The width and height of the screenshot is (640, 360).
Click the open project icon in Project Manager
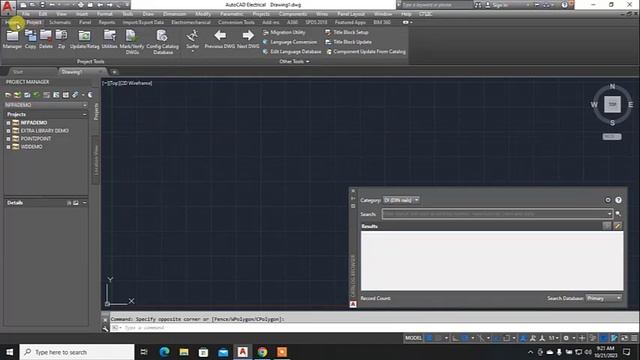(8, 95)
